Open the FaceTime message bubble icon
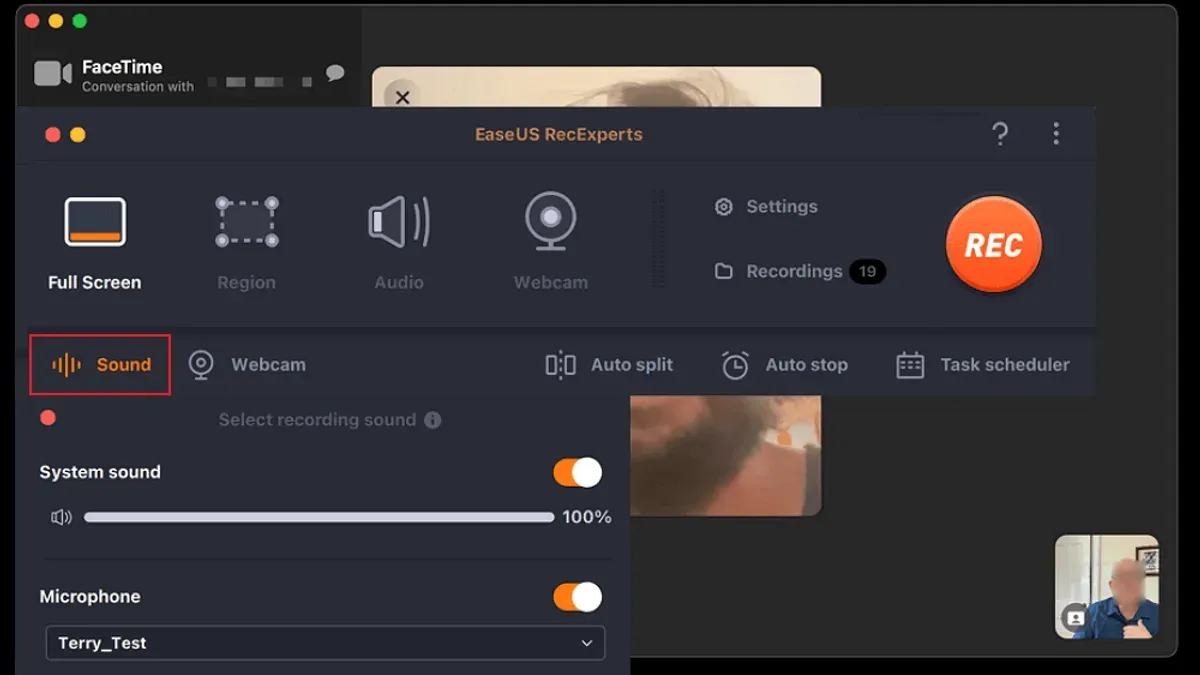Screen dimensions: 1200x675 point(335,73)
